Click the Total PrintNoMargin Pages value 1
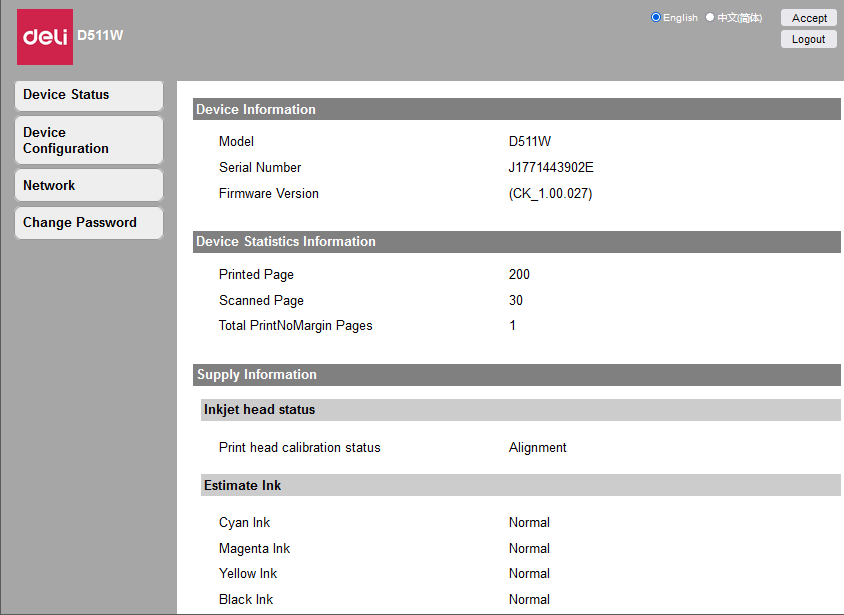The image size is (844, 615). 512,326
